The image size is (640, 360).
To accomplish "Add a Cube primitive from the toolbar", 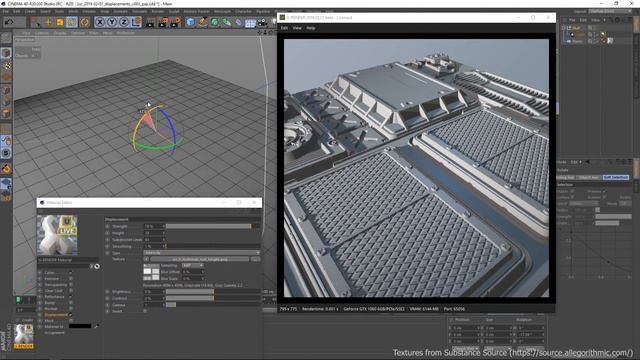I will pyautogui.click(x=190, y=22).
